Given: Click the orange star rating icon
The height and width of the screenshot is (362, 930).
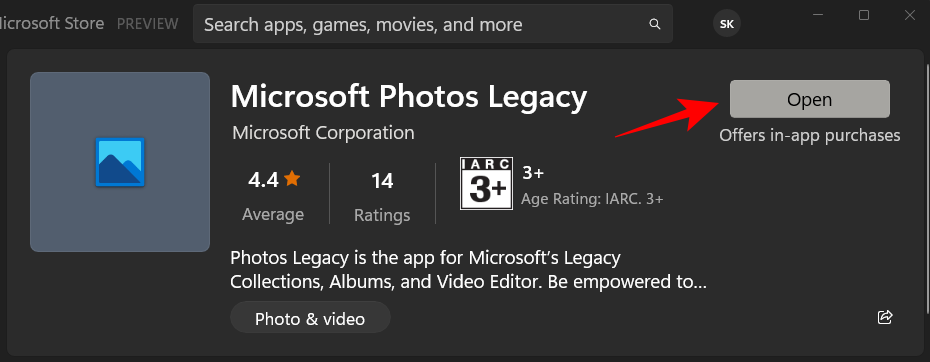Looking at the screenshot, I should 292,178.
